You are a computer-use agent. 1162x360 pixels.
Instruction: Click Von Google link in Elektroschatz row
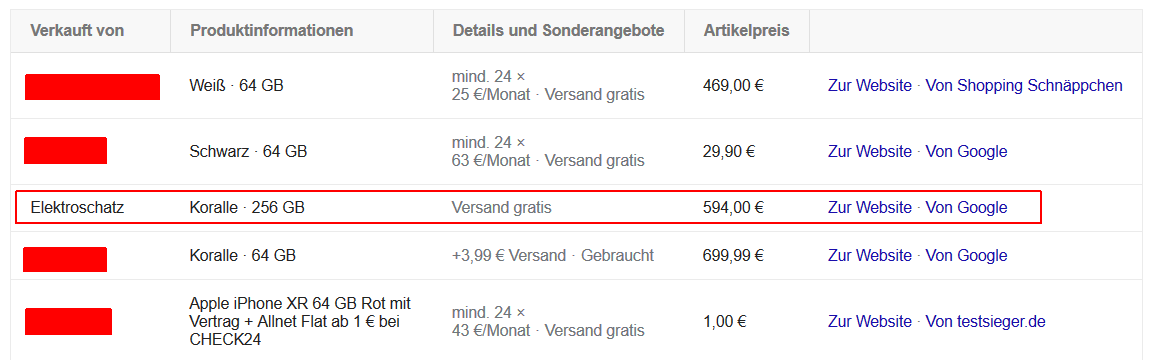pyautogui.click(x=966, y=207)
